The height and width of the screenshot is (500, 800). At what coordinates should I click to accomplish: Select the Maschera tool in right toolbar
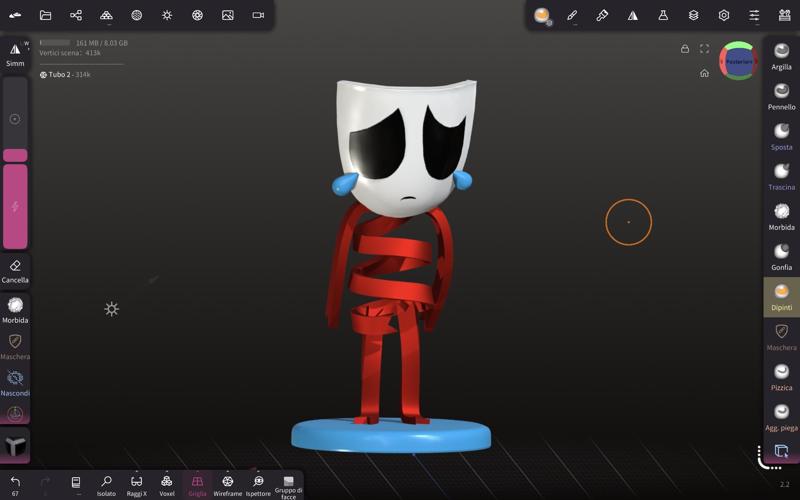coord(781,337)
